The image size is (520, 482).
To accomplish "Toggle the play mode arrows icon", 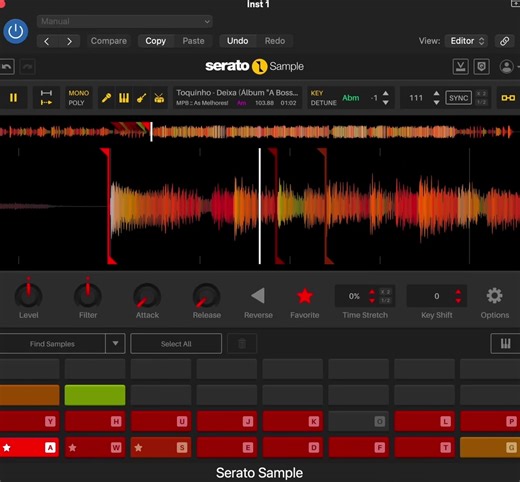I will (46, 98).
